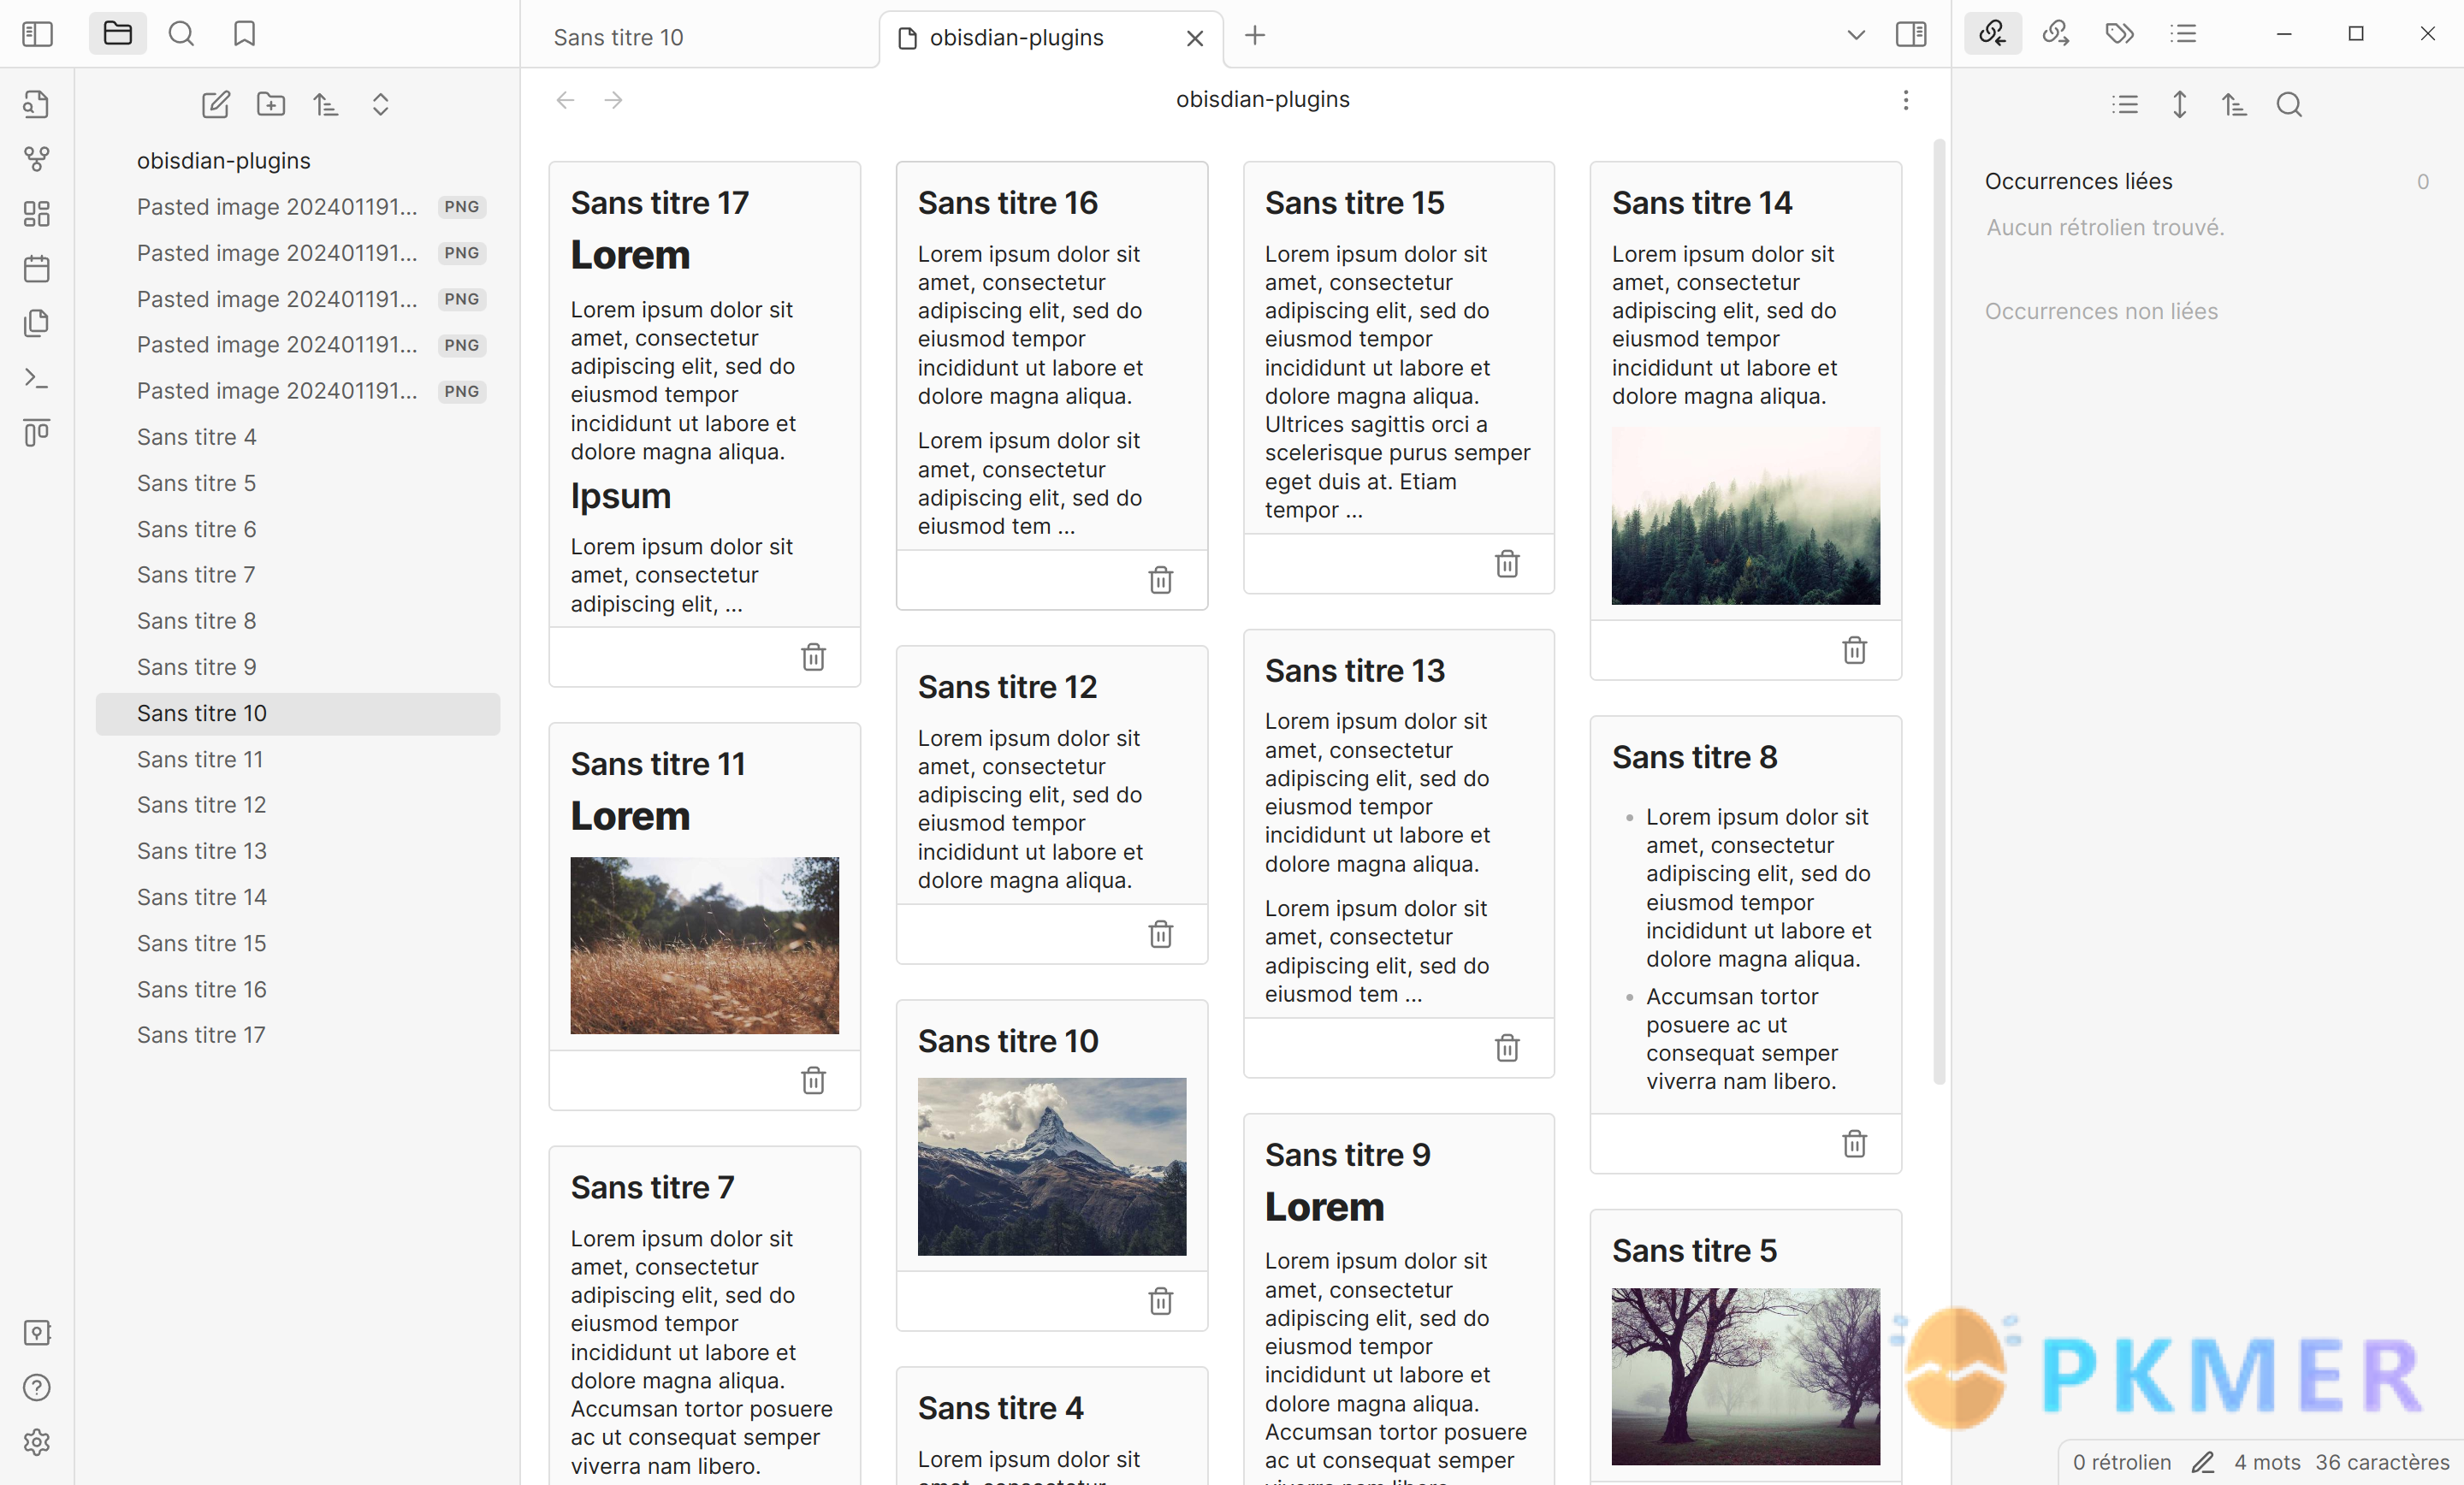Image resolution: width=2464 pixels, height=1485 pixels.
Task: Delete Sans titre 17 card
Action: (814, 657)
